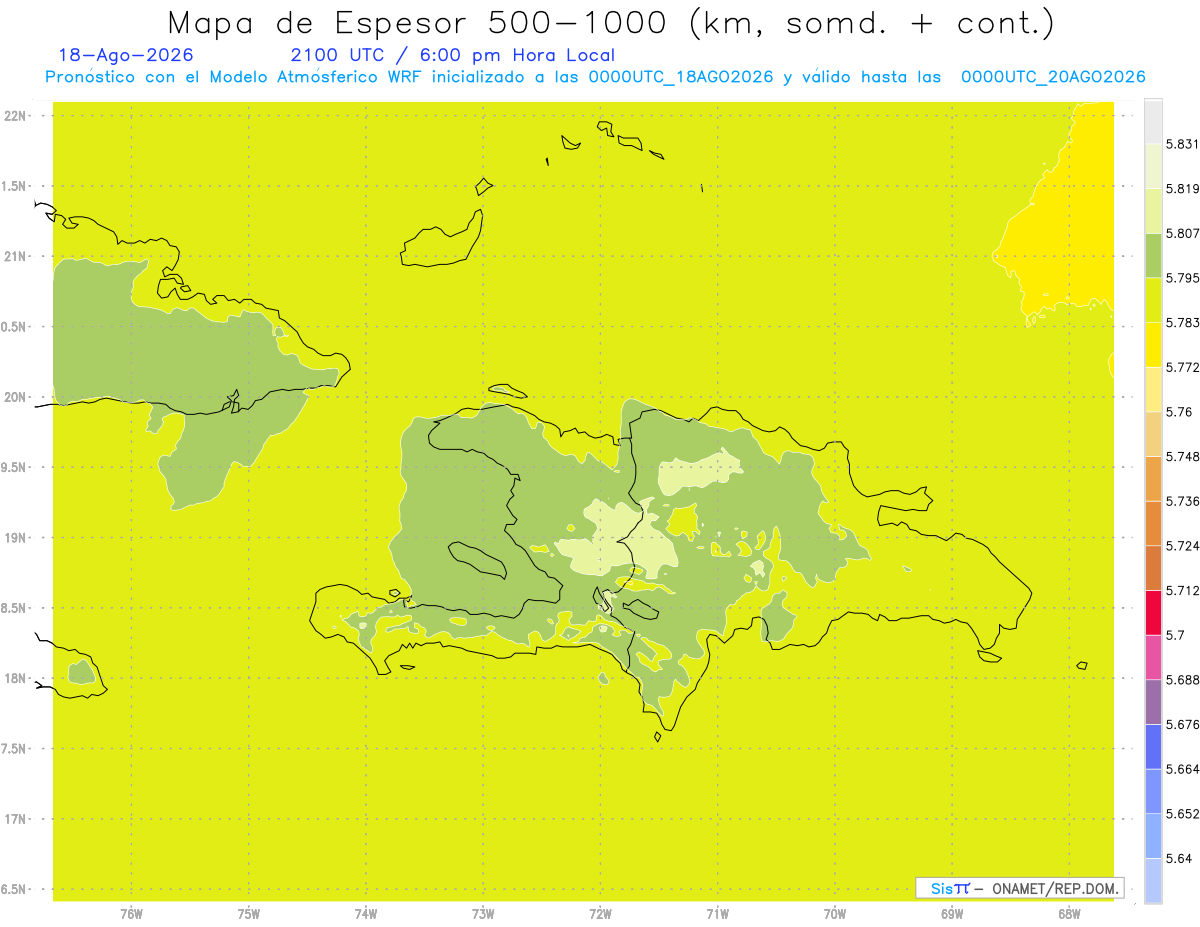Click the latitude label 22N
This screenshot has width=1200, height=927.
click(x=14, y=116)
